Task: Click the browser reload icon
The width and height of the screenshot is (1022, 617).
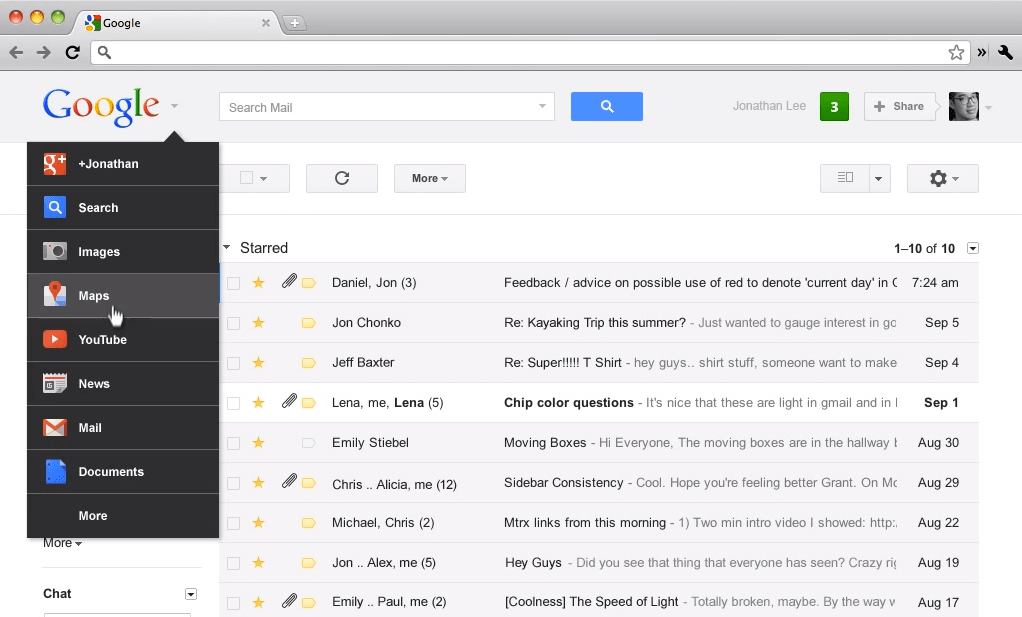Action: pos(72,53)
